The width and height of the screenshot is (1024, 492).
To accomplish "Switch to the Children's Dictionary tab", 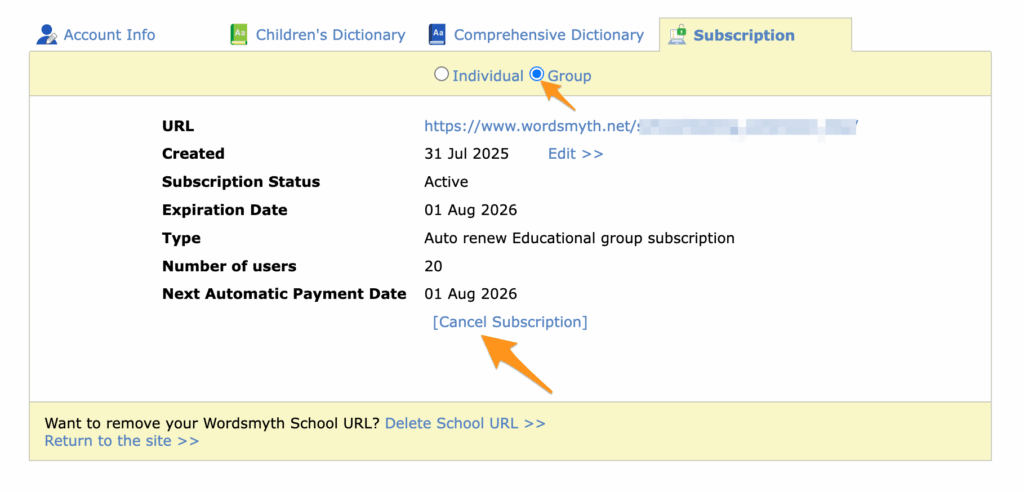I will (330, 35).
